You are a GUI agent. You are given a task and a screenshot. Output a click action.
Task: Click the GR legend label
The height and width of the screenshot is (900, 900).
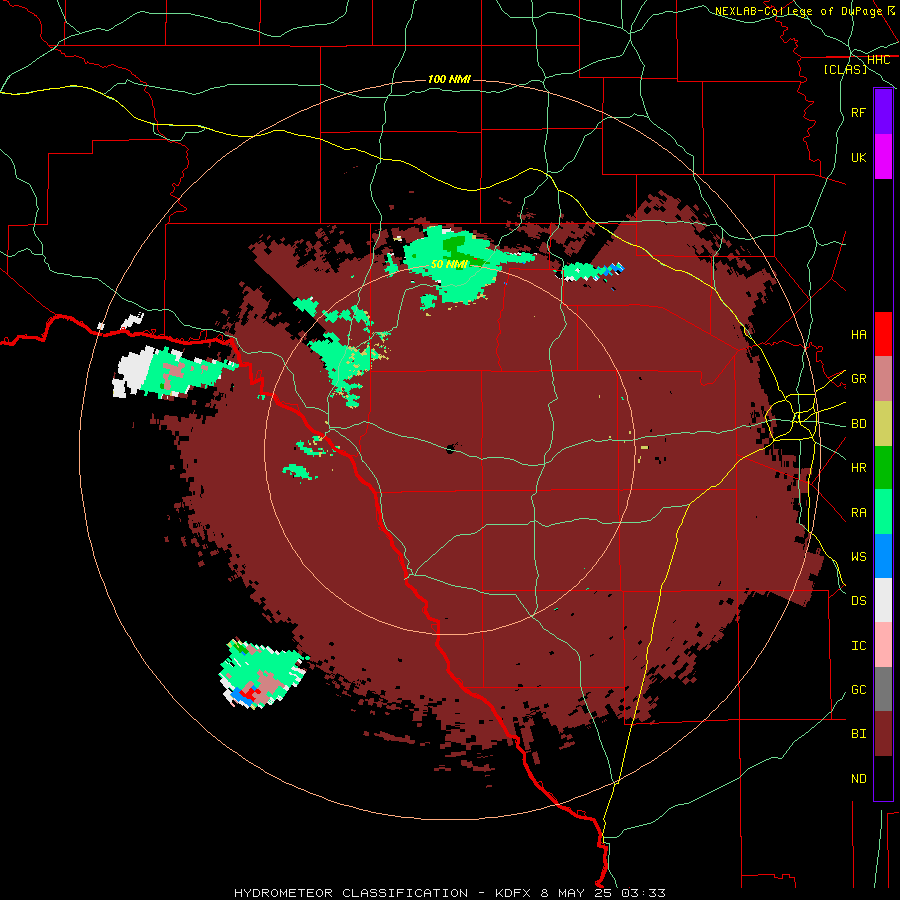point(859,378)
